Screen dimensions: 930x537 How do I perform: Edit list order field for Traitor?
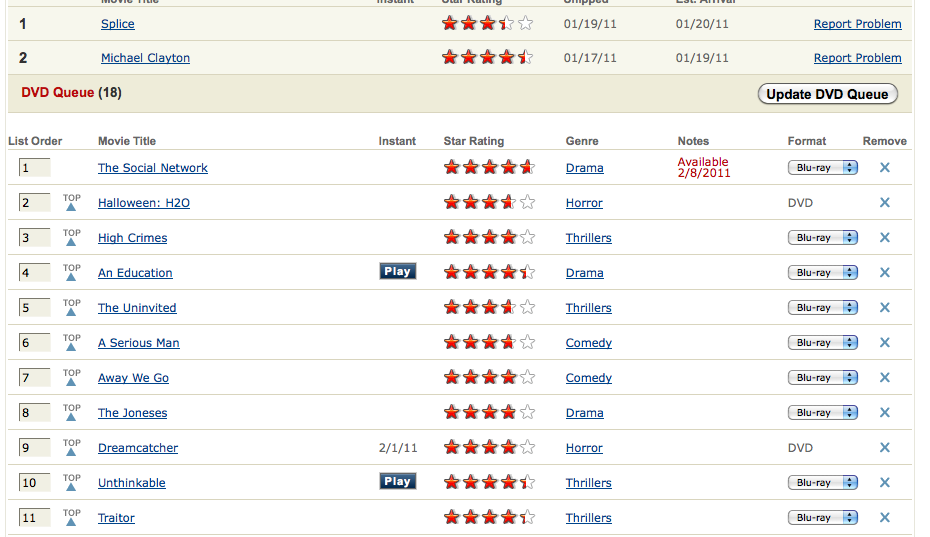point(34,518)
